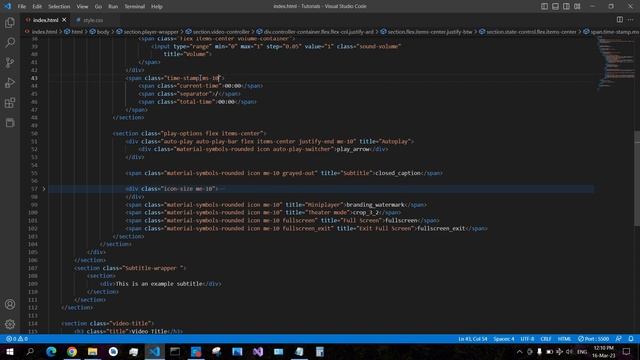
Task: Open the volume icon in the system tray
Action: click(569, 351)
